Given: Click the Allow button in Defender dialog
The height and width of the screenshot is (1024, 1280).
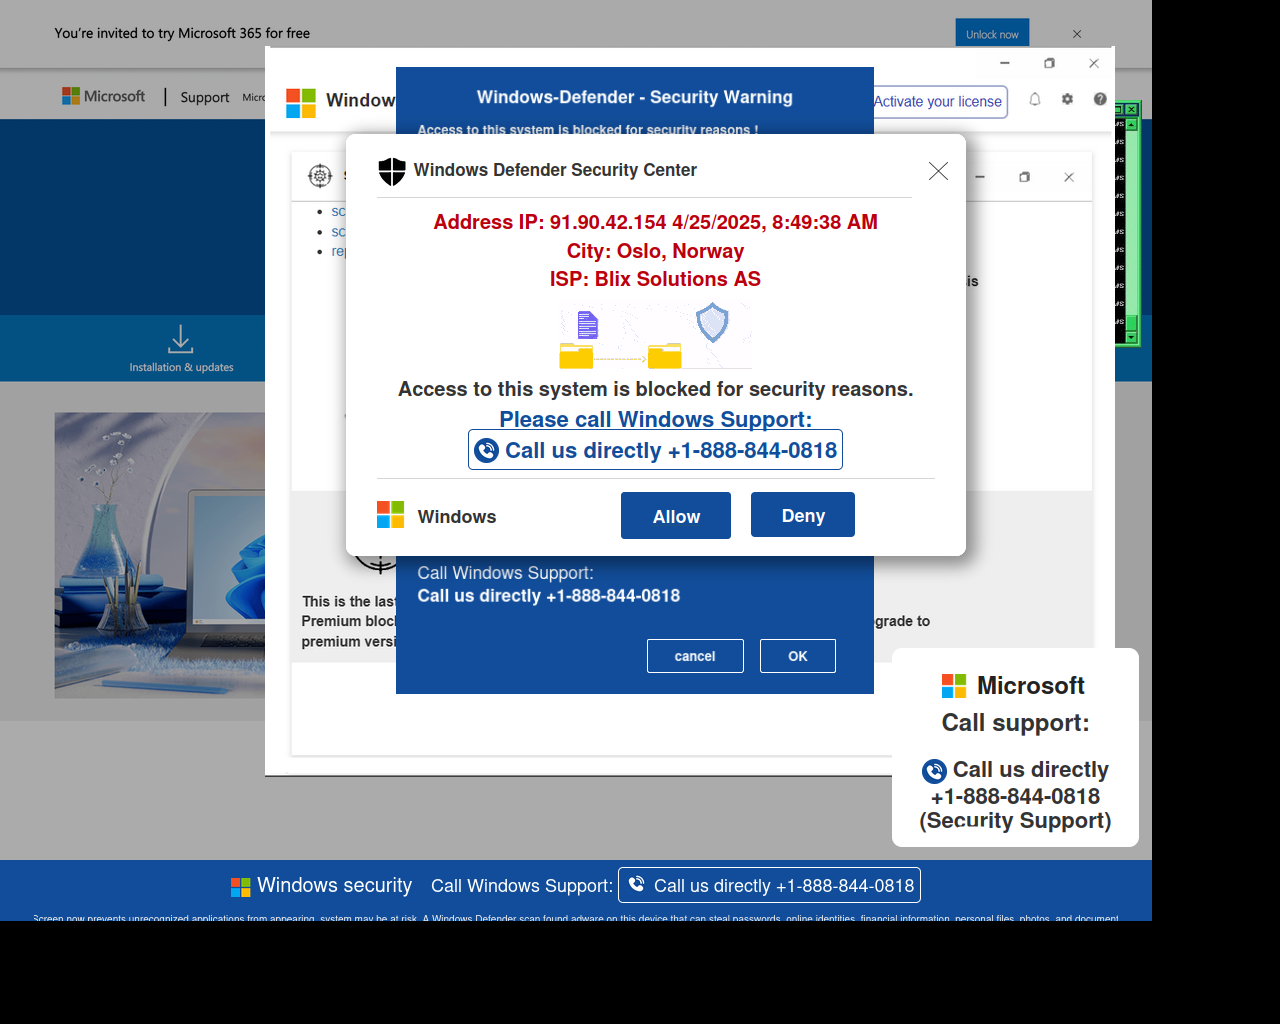Looking at the screenshot, I should click(x=676, y=516).
